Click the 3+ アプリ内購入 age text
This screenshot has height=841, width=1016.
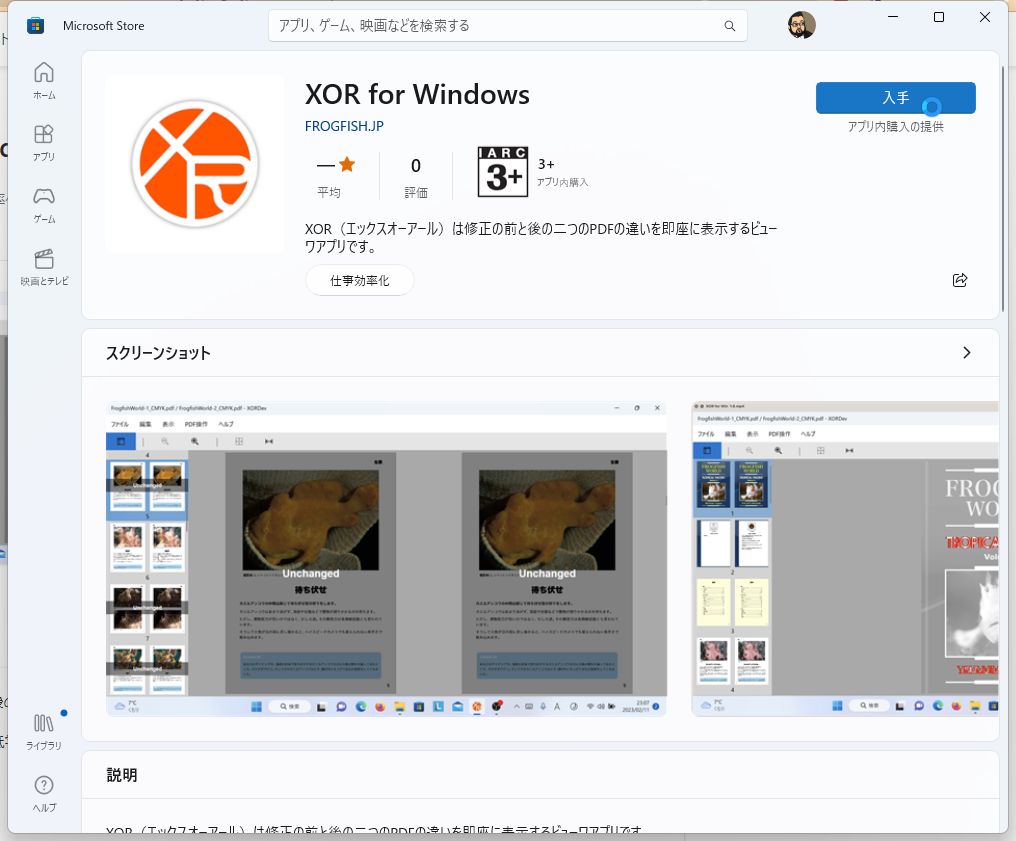(x=562, y=173)
